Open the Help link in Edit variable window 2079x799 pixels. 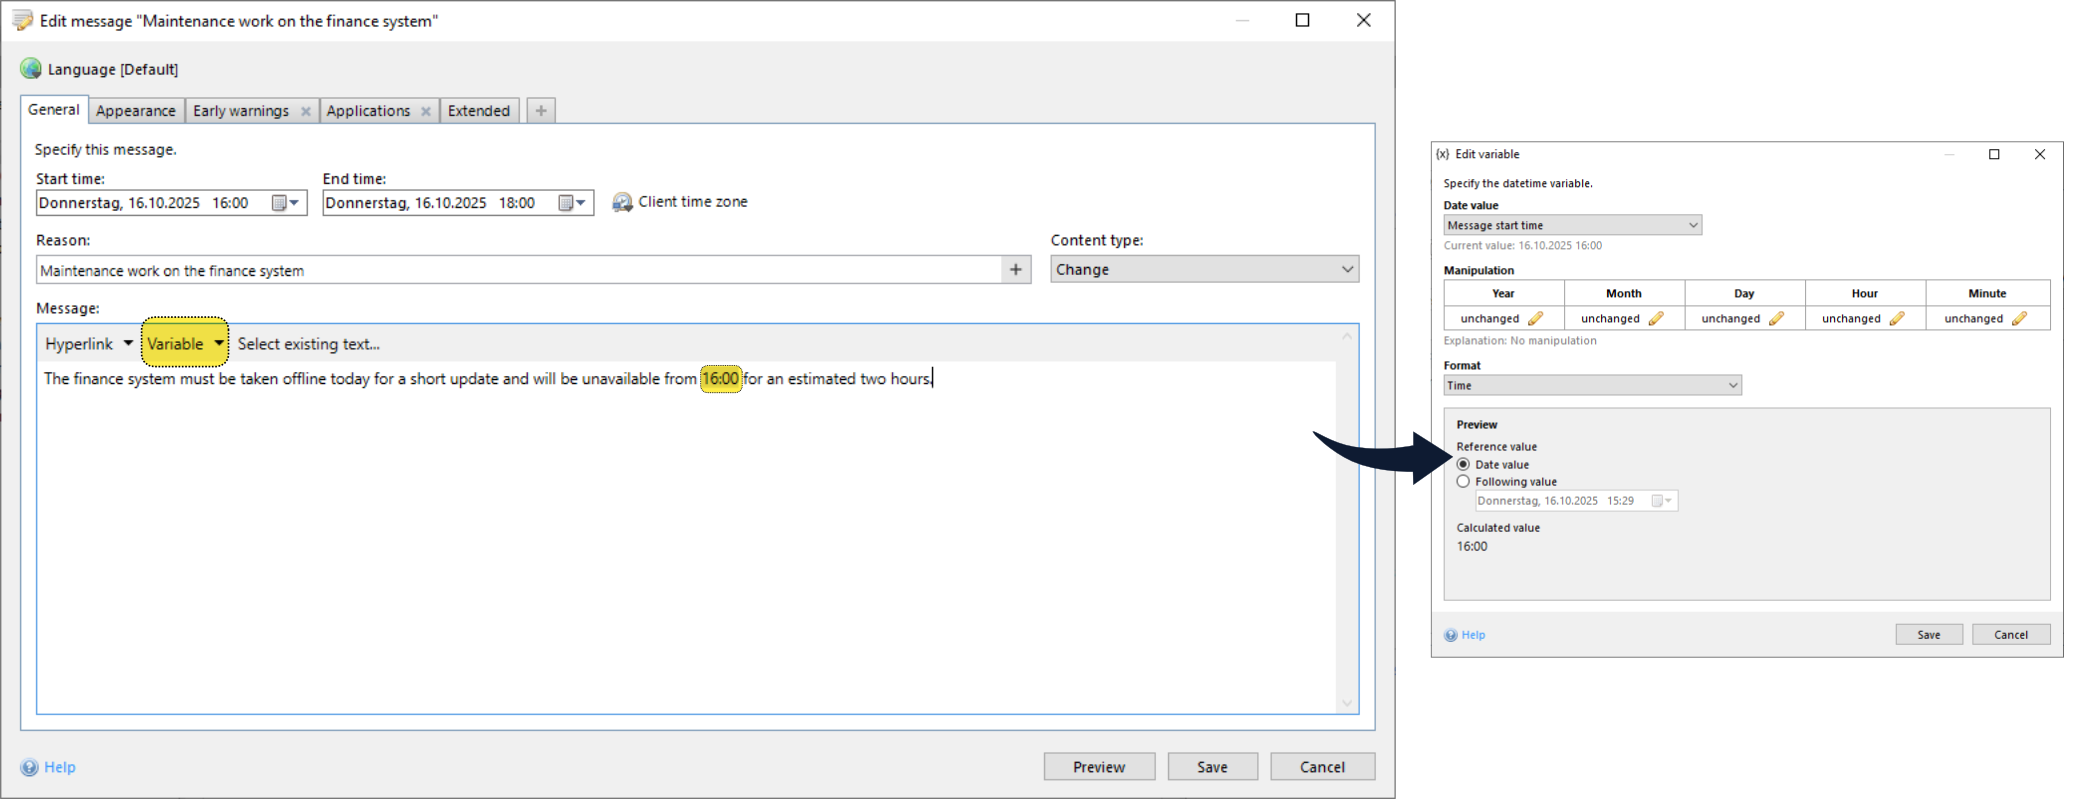[1473, 635]
